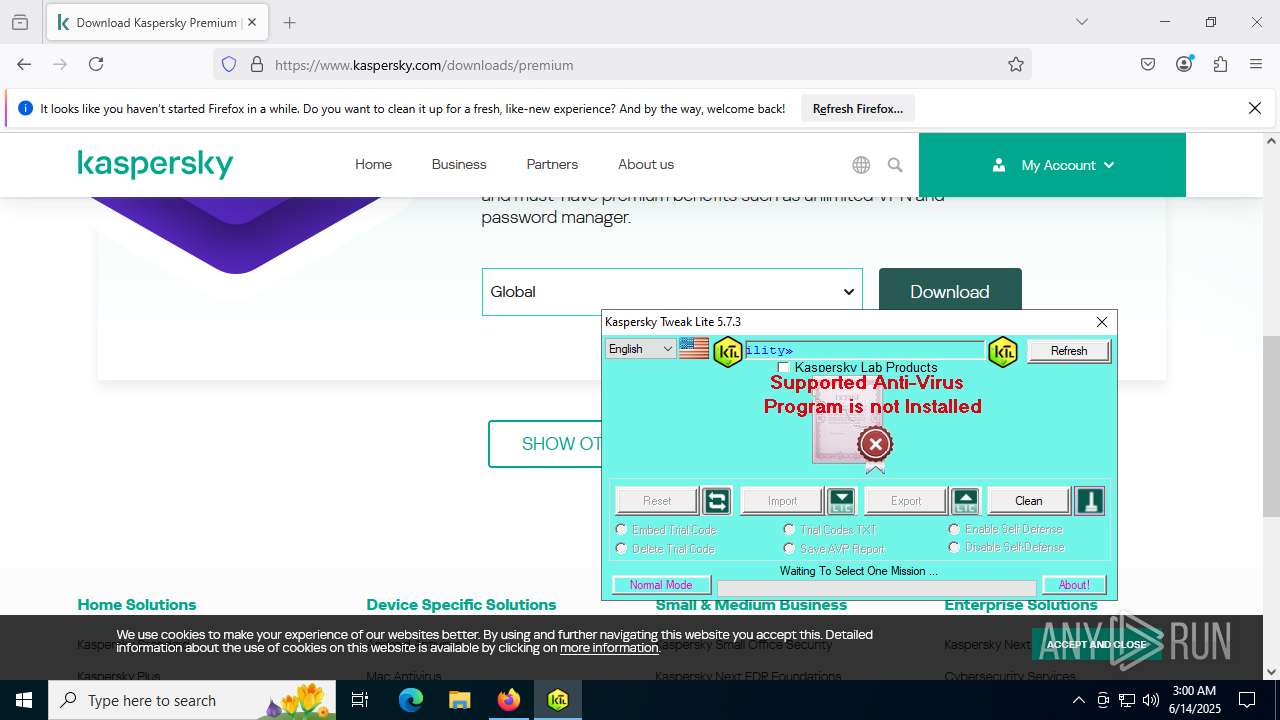Screen dimensions: 1280x720
Task: Click the Clean button
Action: tap(1029, 501)
